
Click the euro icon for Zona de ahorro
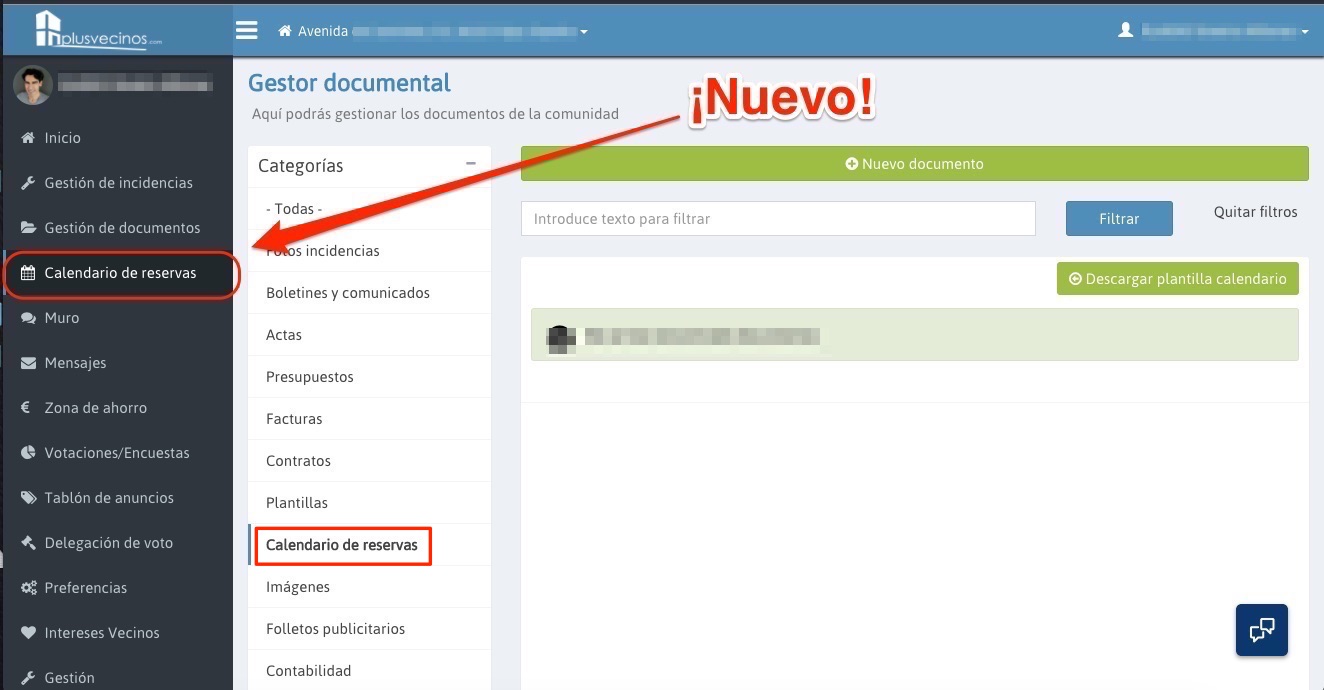[27, 408]
